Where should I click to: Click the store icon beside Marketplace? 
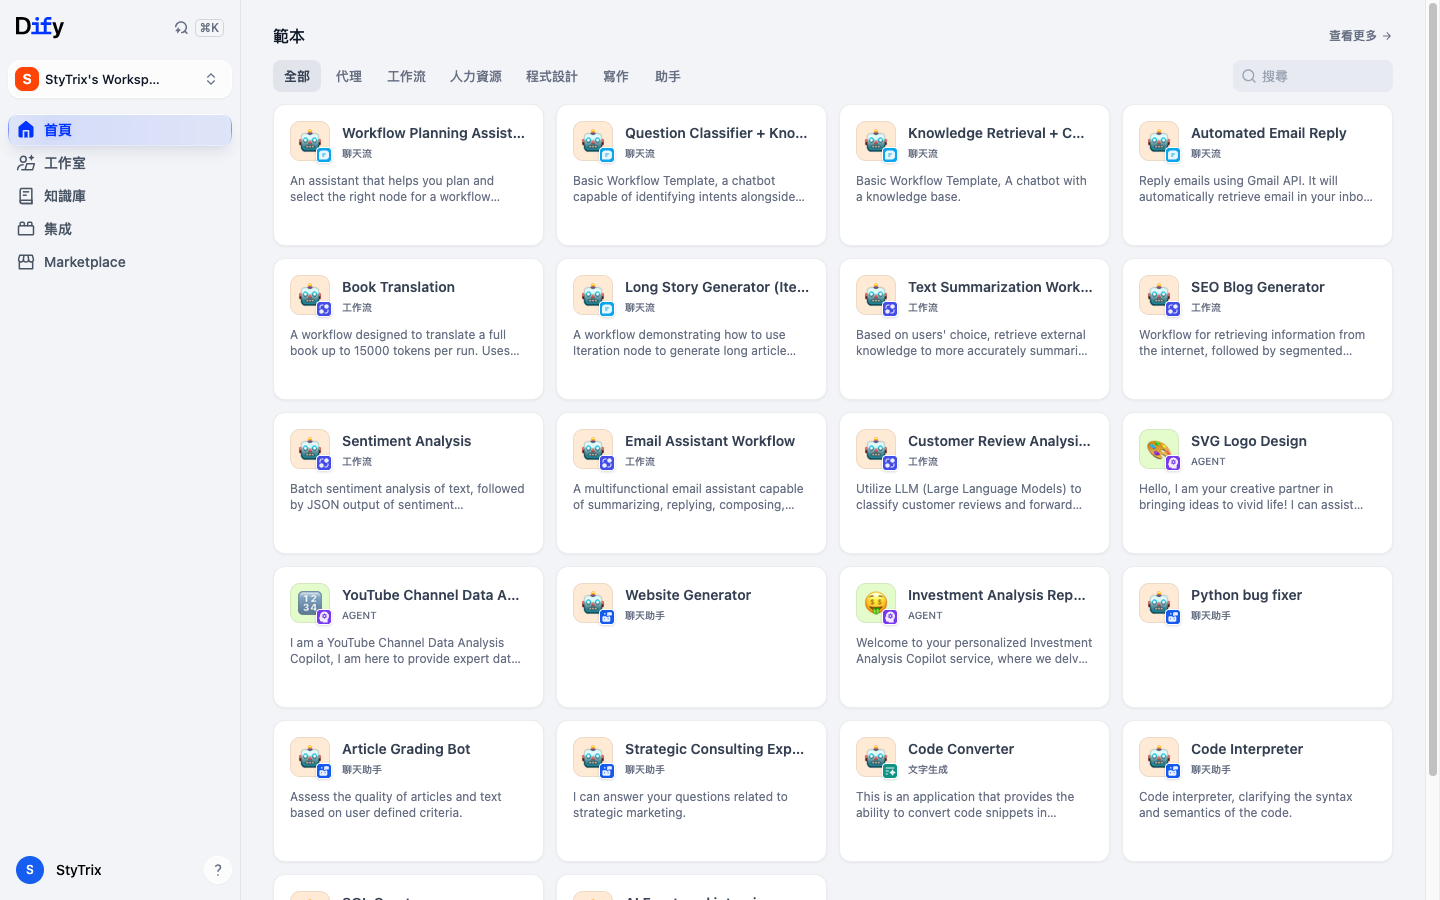tap(26, 262)
